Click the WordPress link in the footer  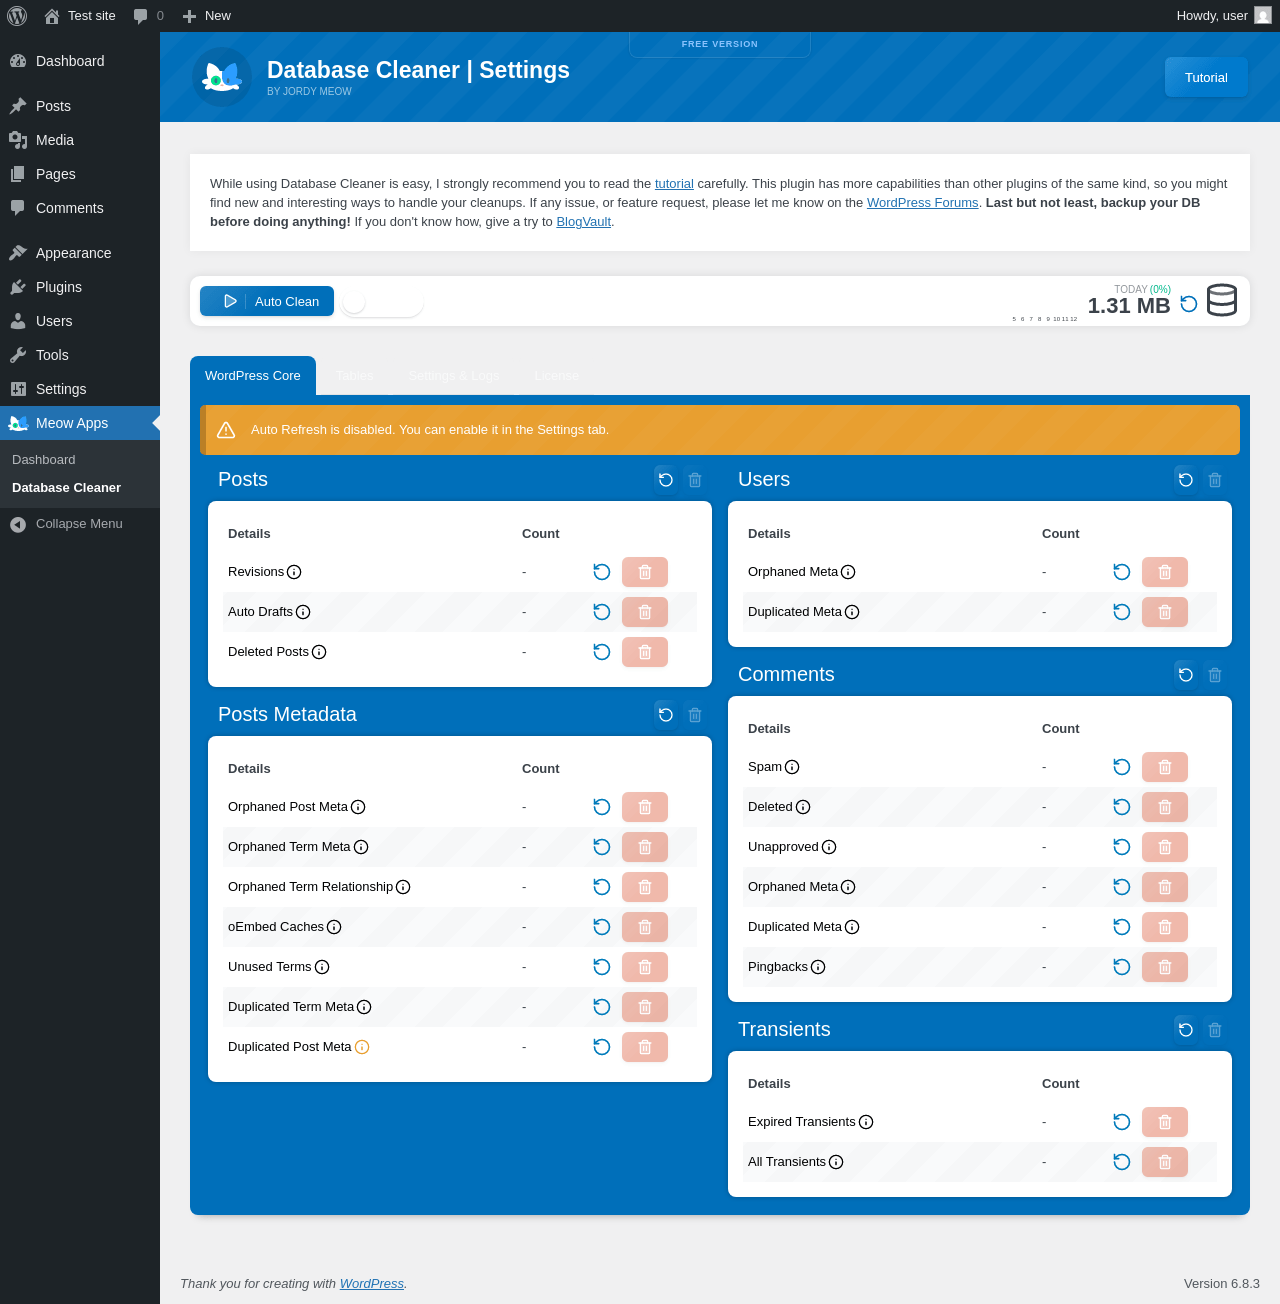tap(371, 1284)
